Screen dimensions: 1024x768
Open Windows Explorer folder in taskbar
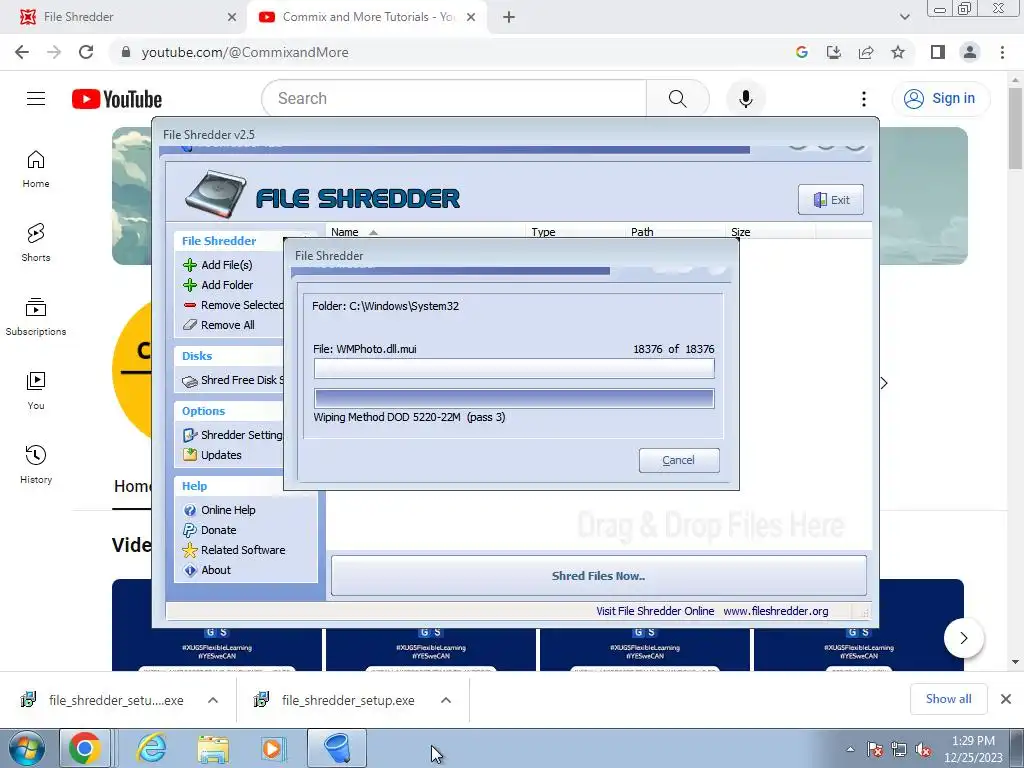click(213, 748)
